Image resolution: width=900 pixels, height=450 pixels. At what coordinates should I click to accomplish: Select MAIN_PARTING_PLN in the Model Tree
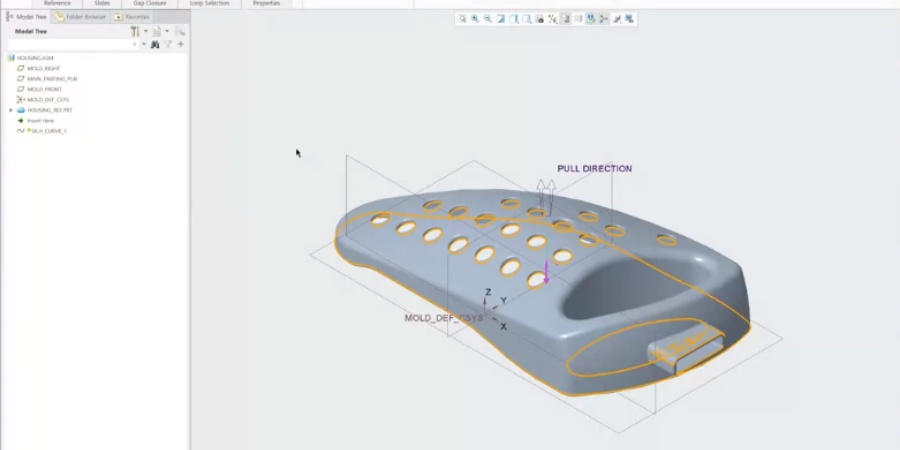[51, 78]
